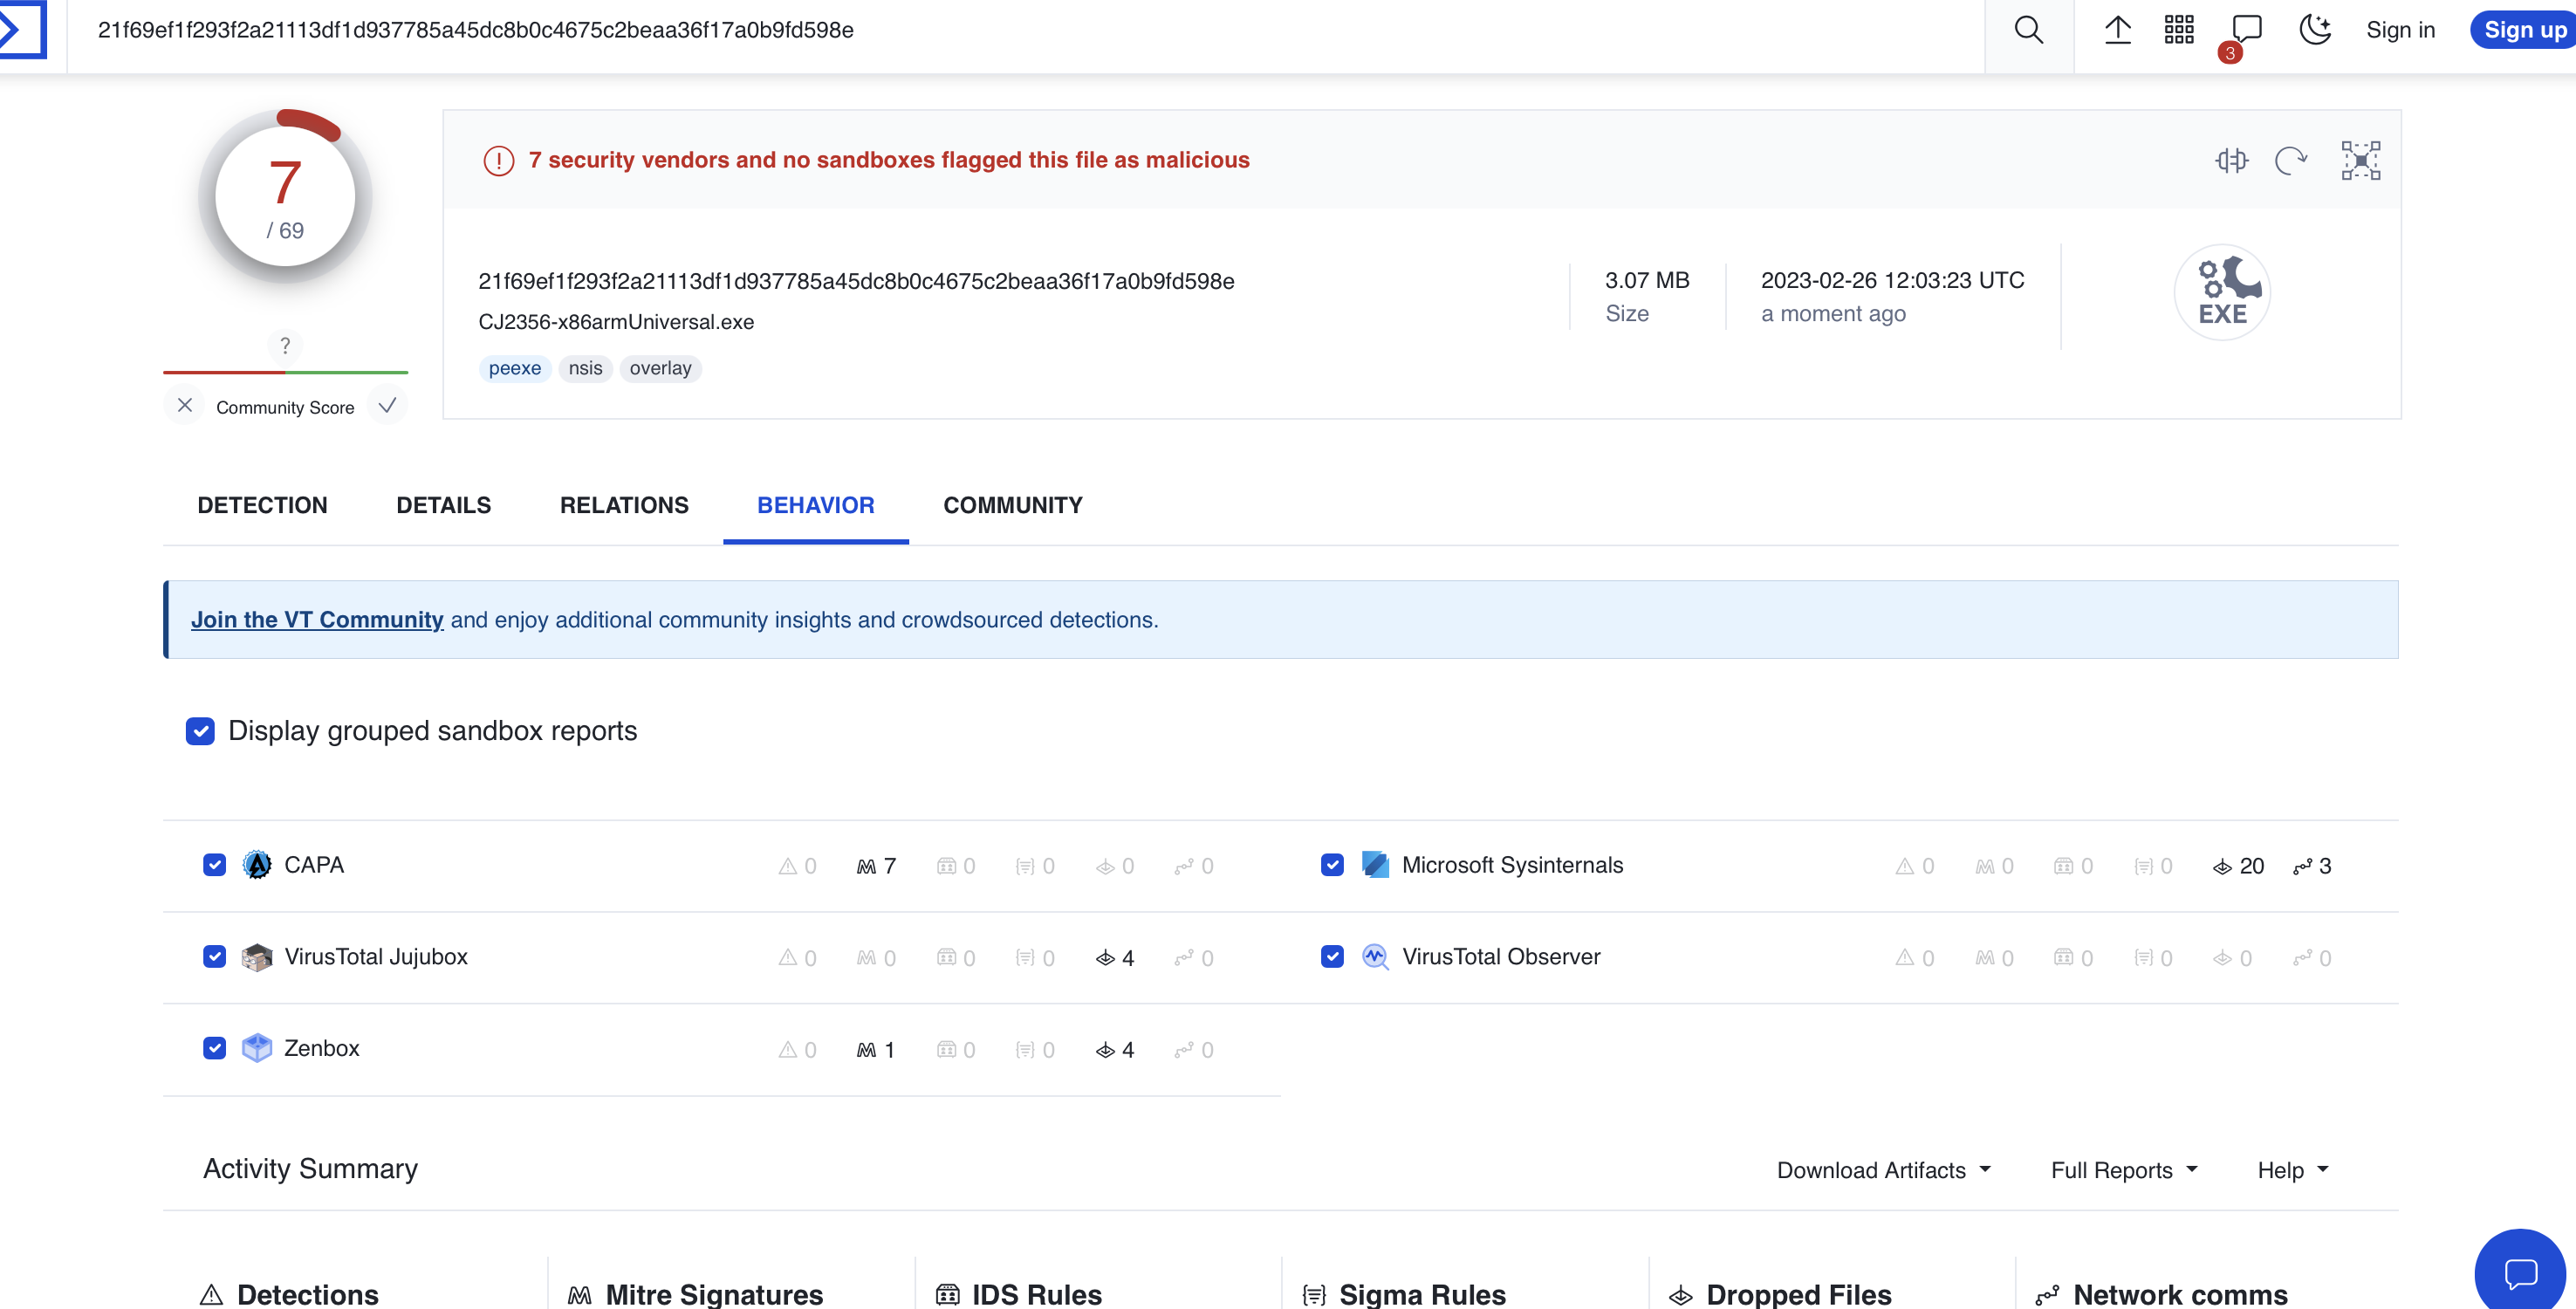Click Sysinternals network comms count 3
The height and width of the screenshot is (1309, 2576).
point(2312,866)
